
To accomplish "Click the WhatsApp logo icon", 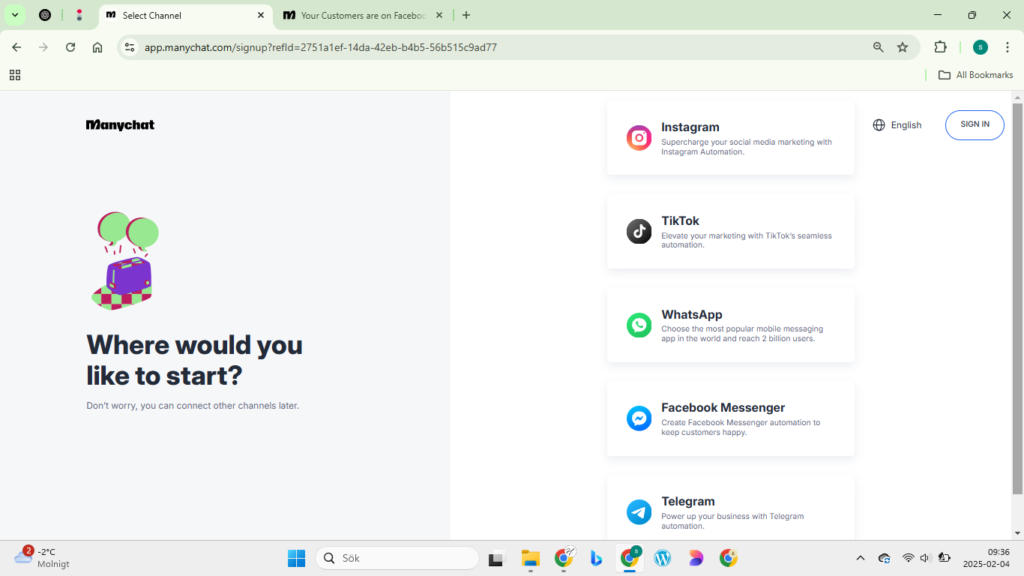I will coord(639,325).
